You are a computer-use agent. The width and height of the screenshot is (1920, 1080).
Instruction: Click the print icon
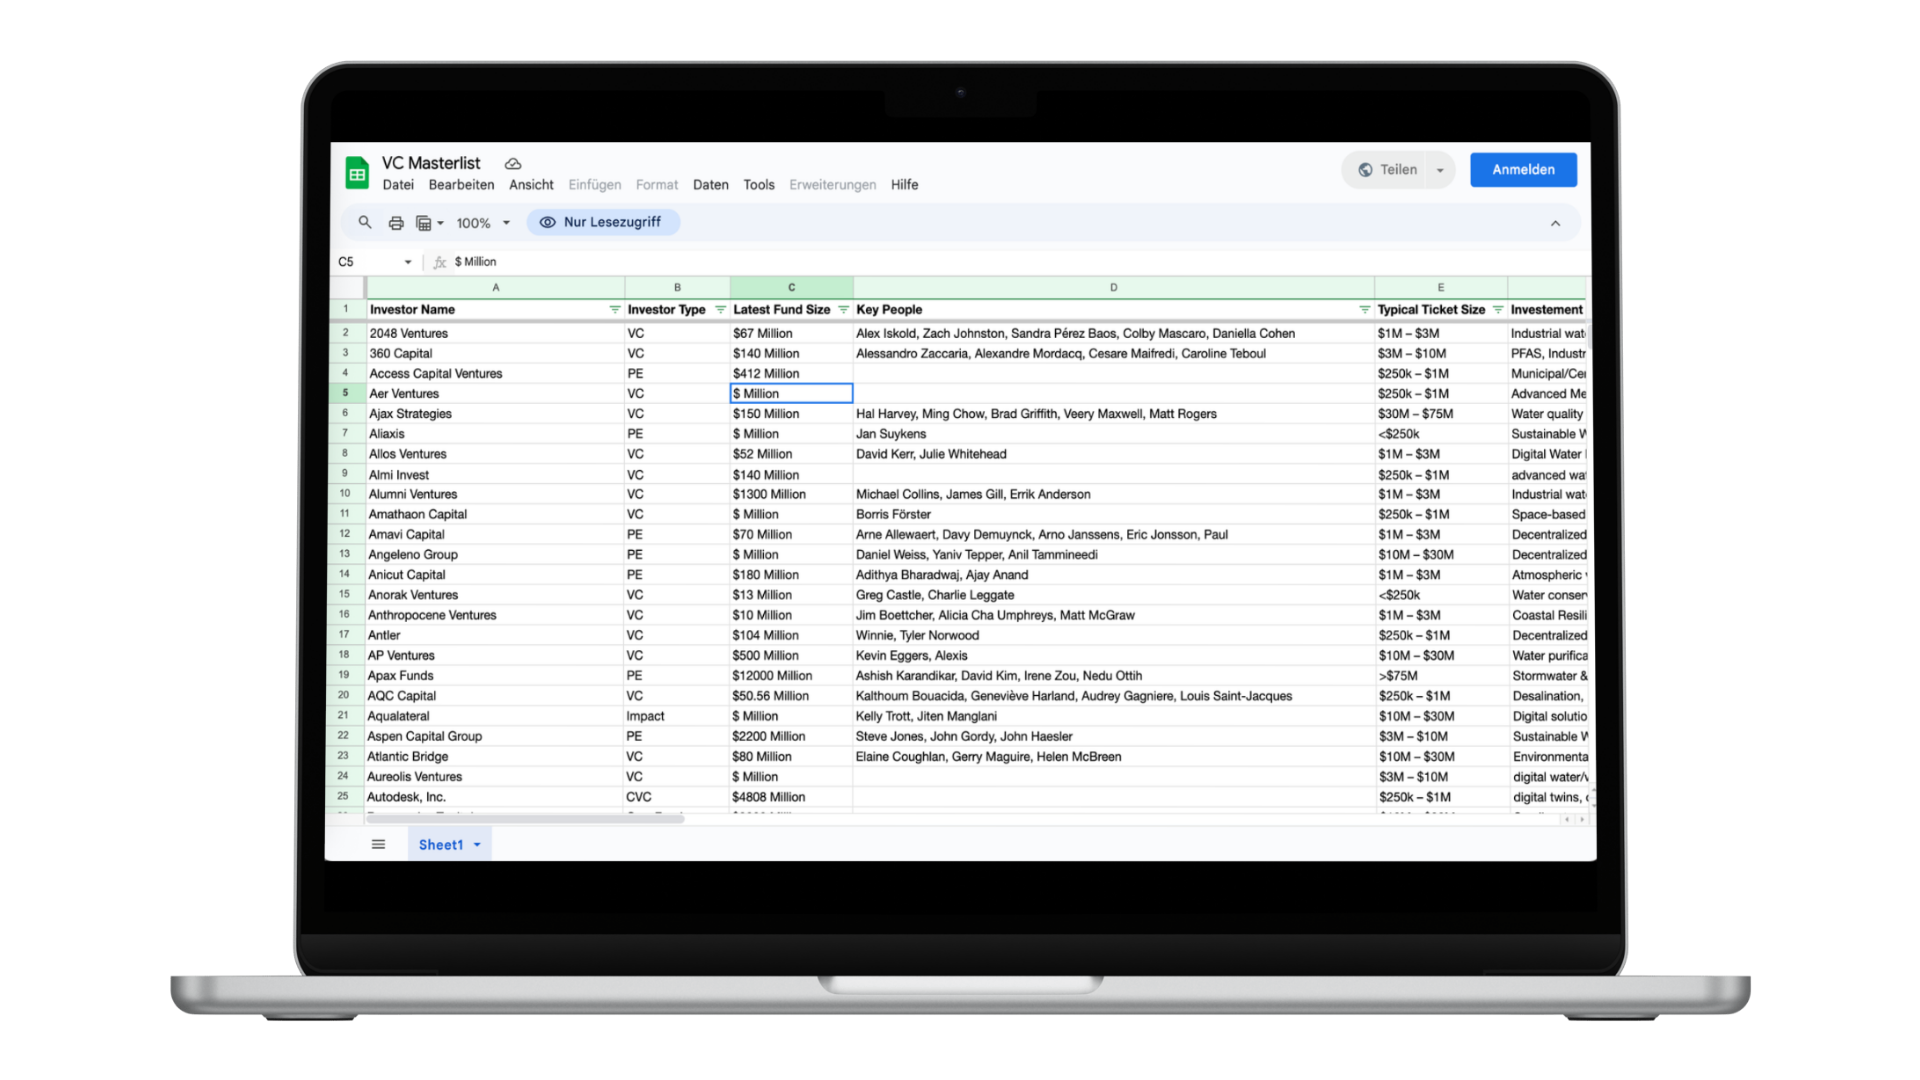(x=396, y=223)
